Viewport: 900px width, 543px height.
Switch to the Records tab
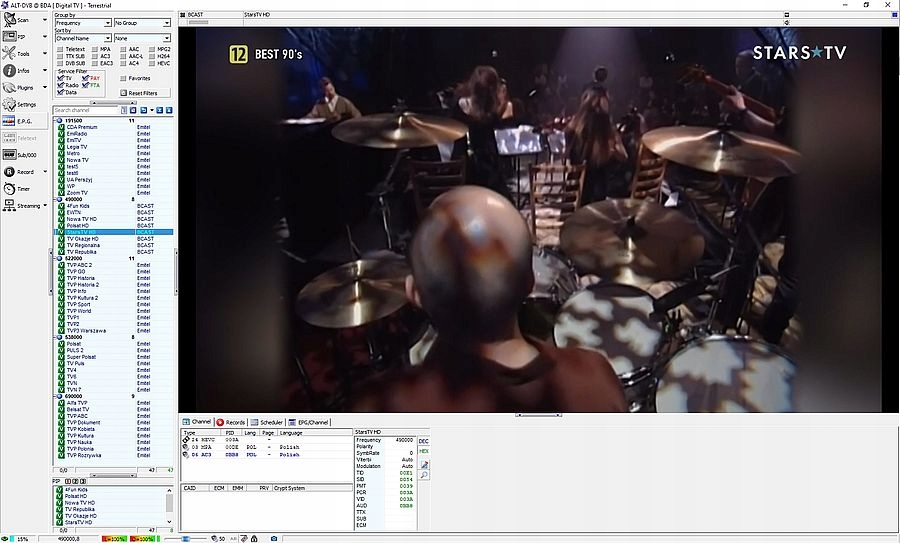point(231,422)
